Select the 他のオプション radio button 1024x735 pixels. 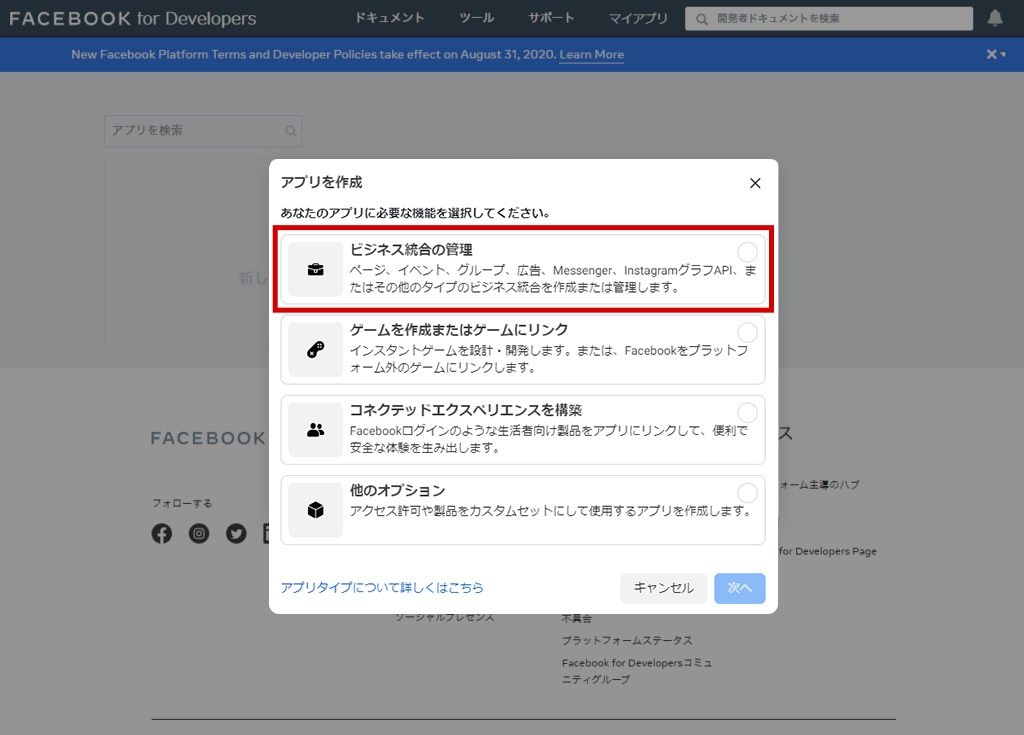pyautogui.click(x=747, y=492)
